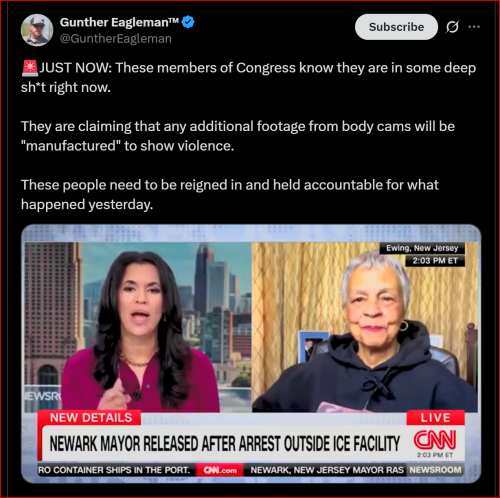Click the NEW DETAILS red label
Image resolution: width=500 pixels, height=498 pixels.
[91, 418]
